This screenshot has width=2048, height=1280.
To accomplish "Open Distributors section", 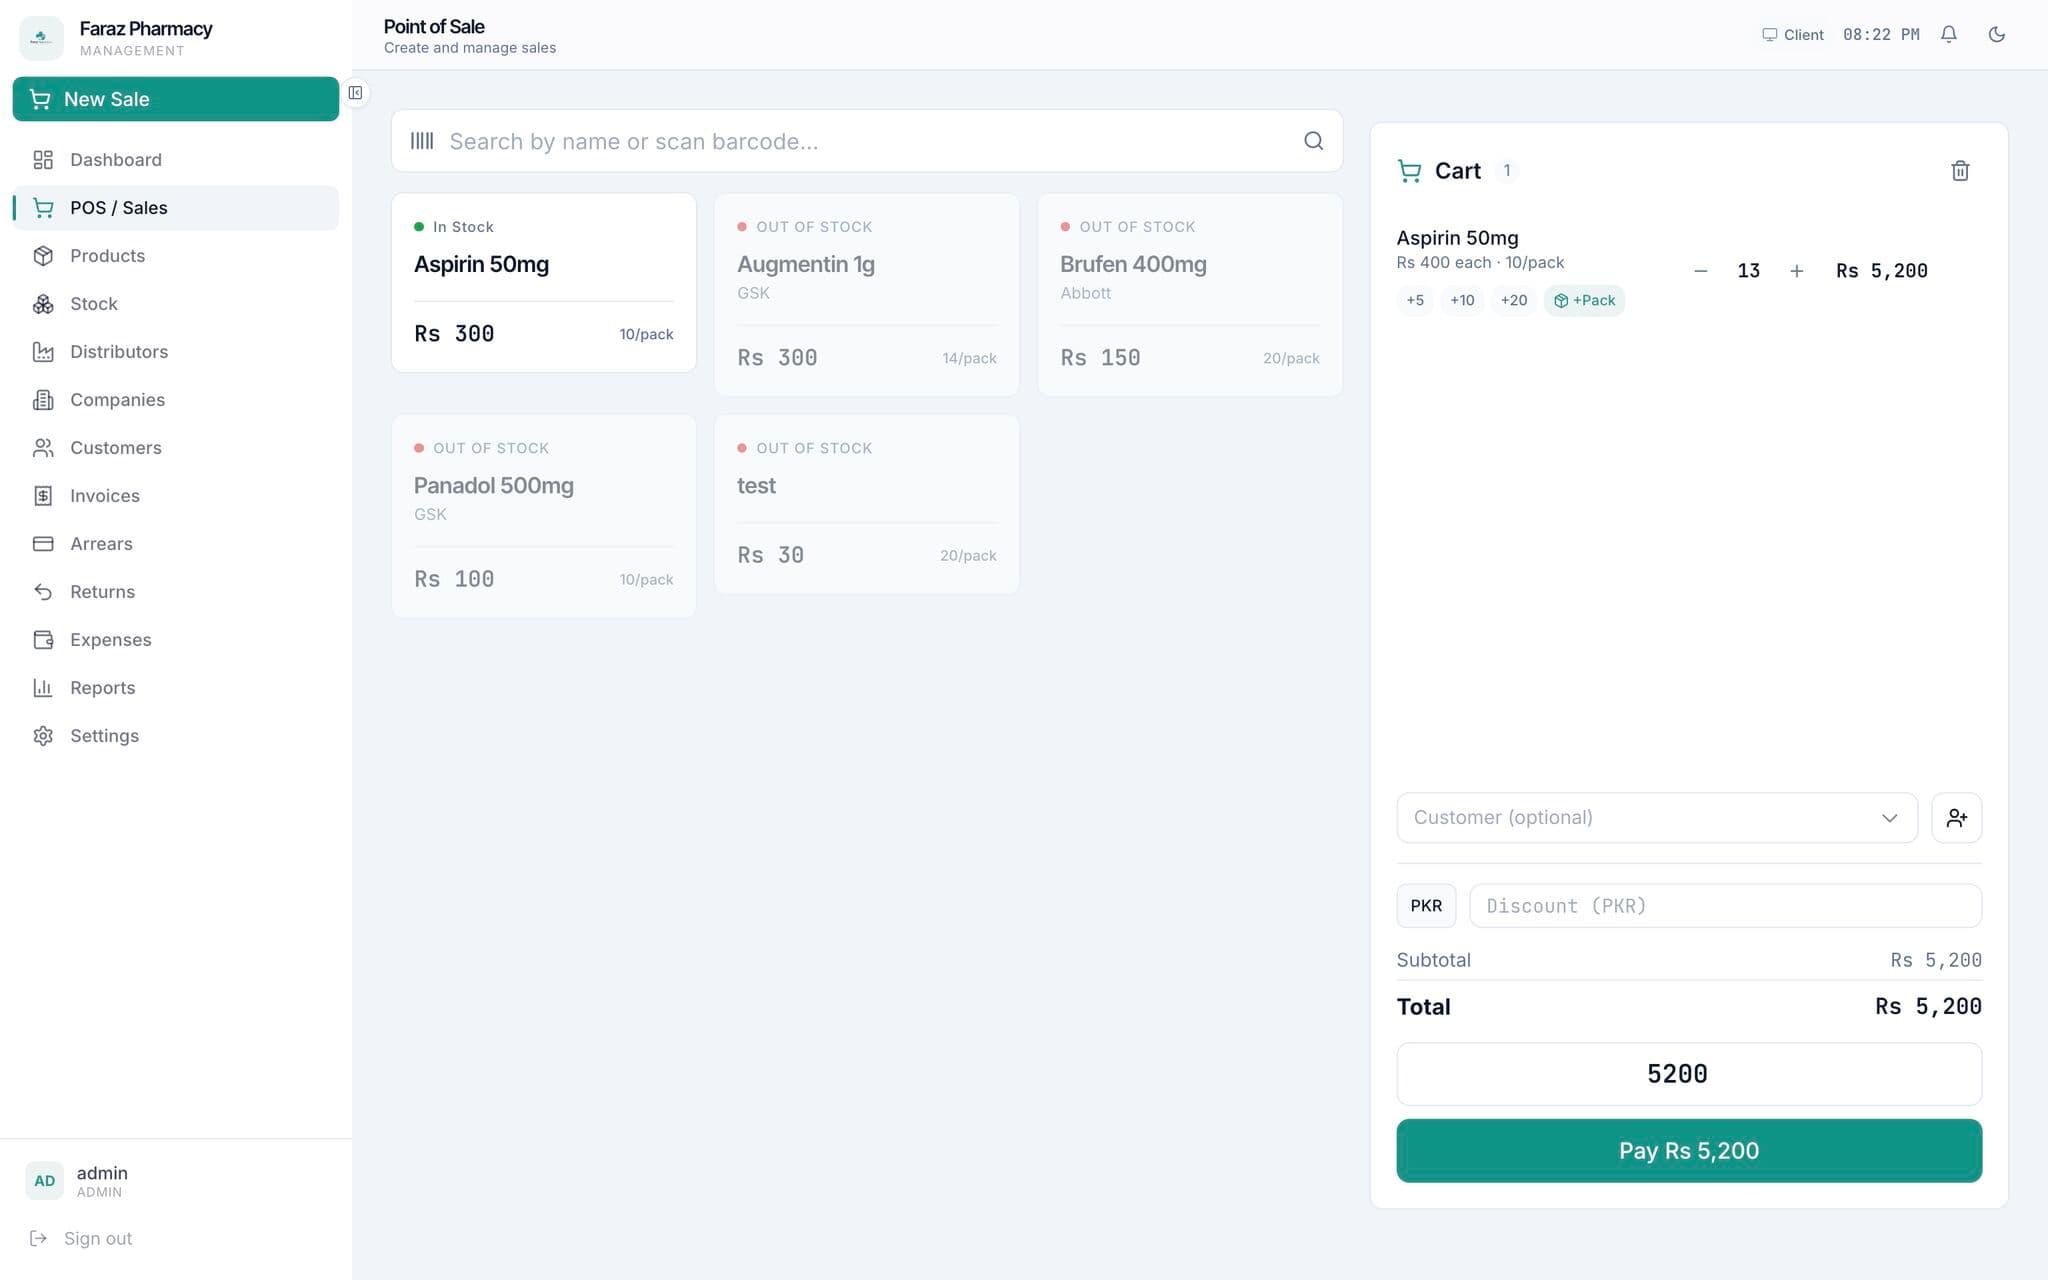I will coord(176,352).
